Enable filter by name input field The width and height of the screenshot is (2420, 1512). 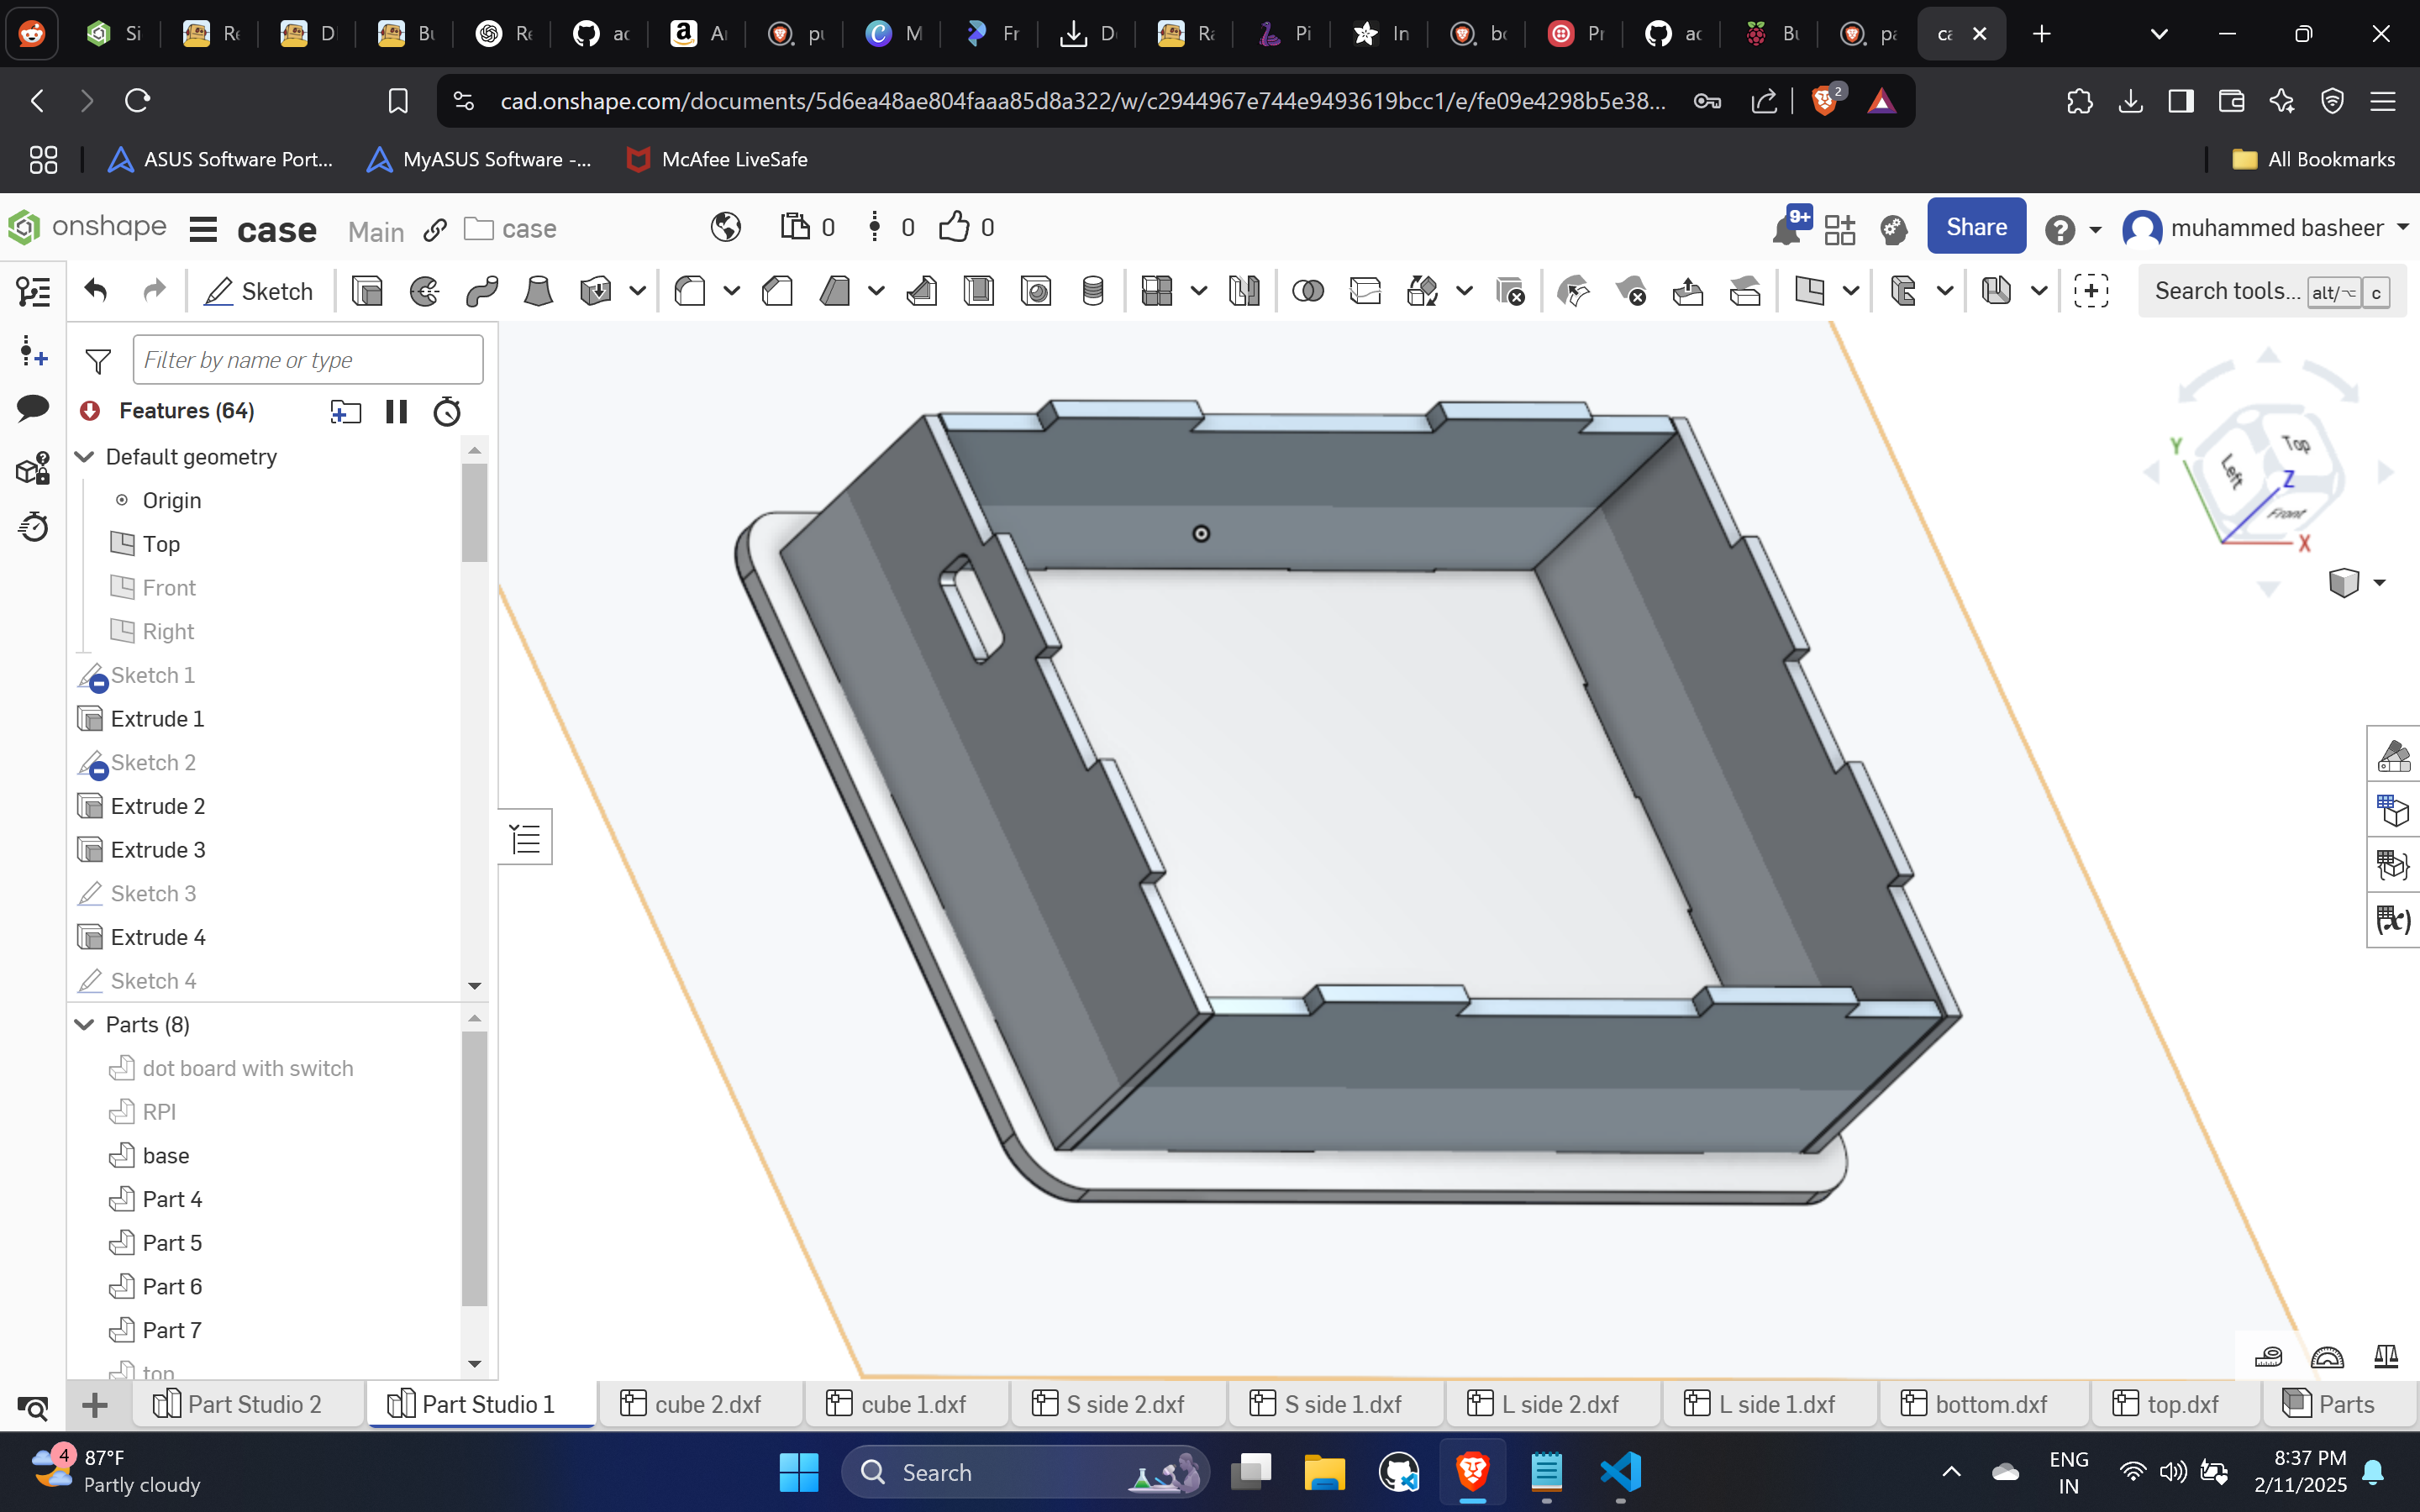(x=308, y=359)
